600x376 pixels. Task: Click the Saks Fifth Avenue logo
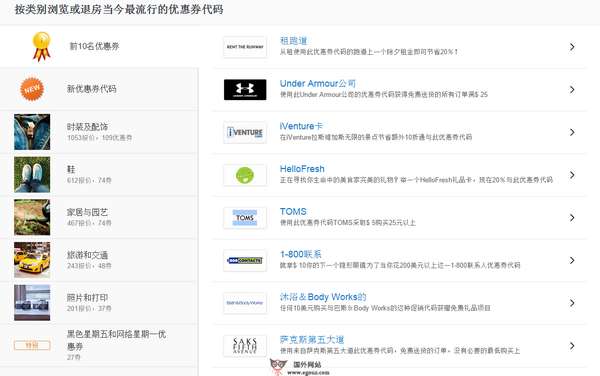pyautogui.click(x=245, y=346)
